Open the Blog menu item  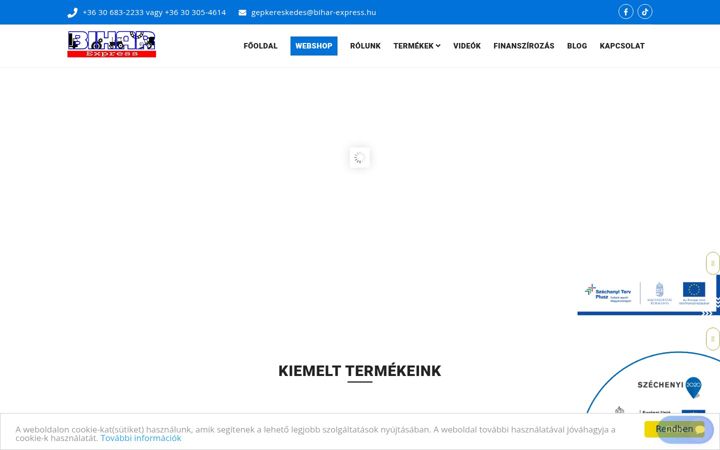click(x=577, y=46)
